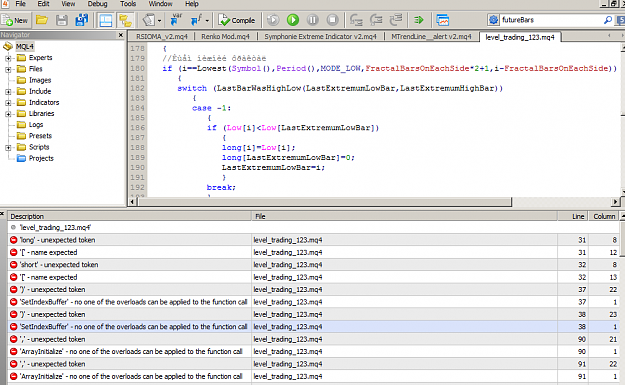Click into the futureBars search field

552,20
